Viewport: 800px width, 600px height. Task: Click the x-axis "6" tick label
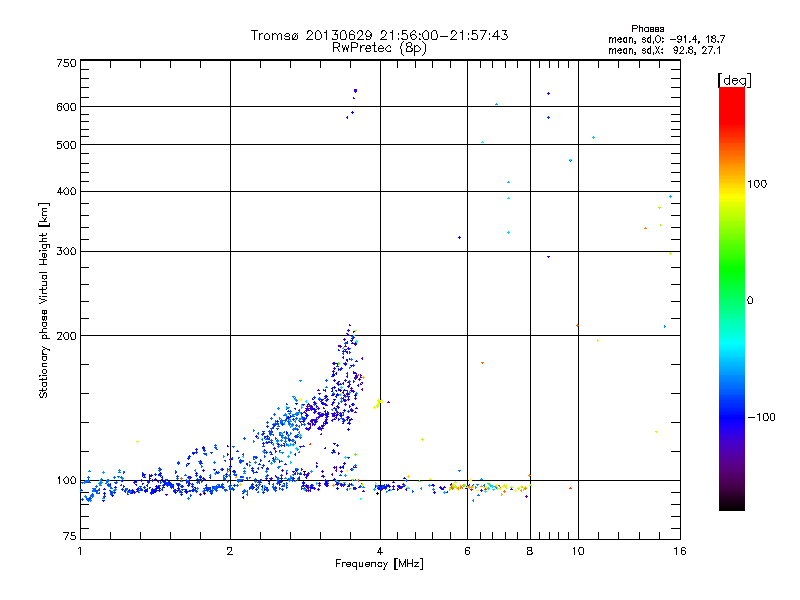click(x=467, y=551)
